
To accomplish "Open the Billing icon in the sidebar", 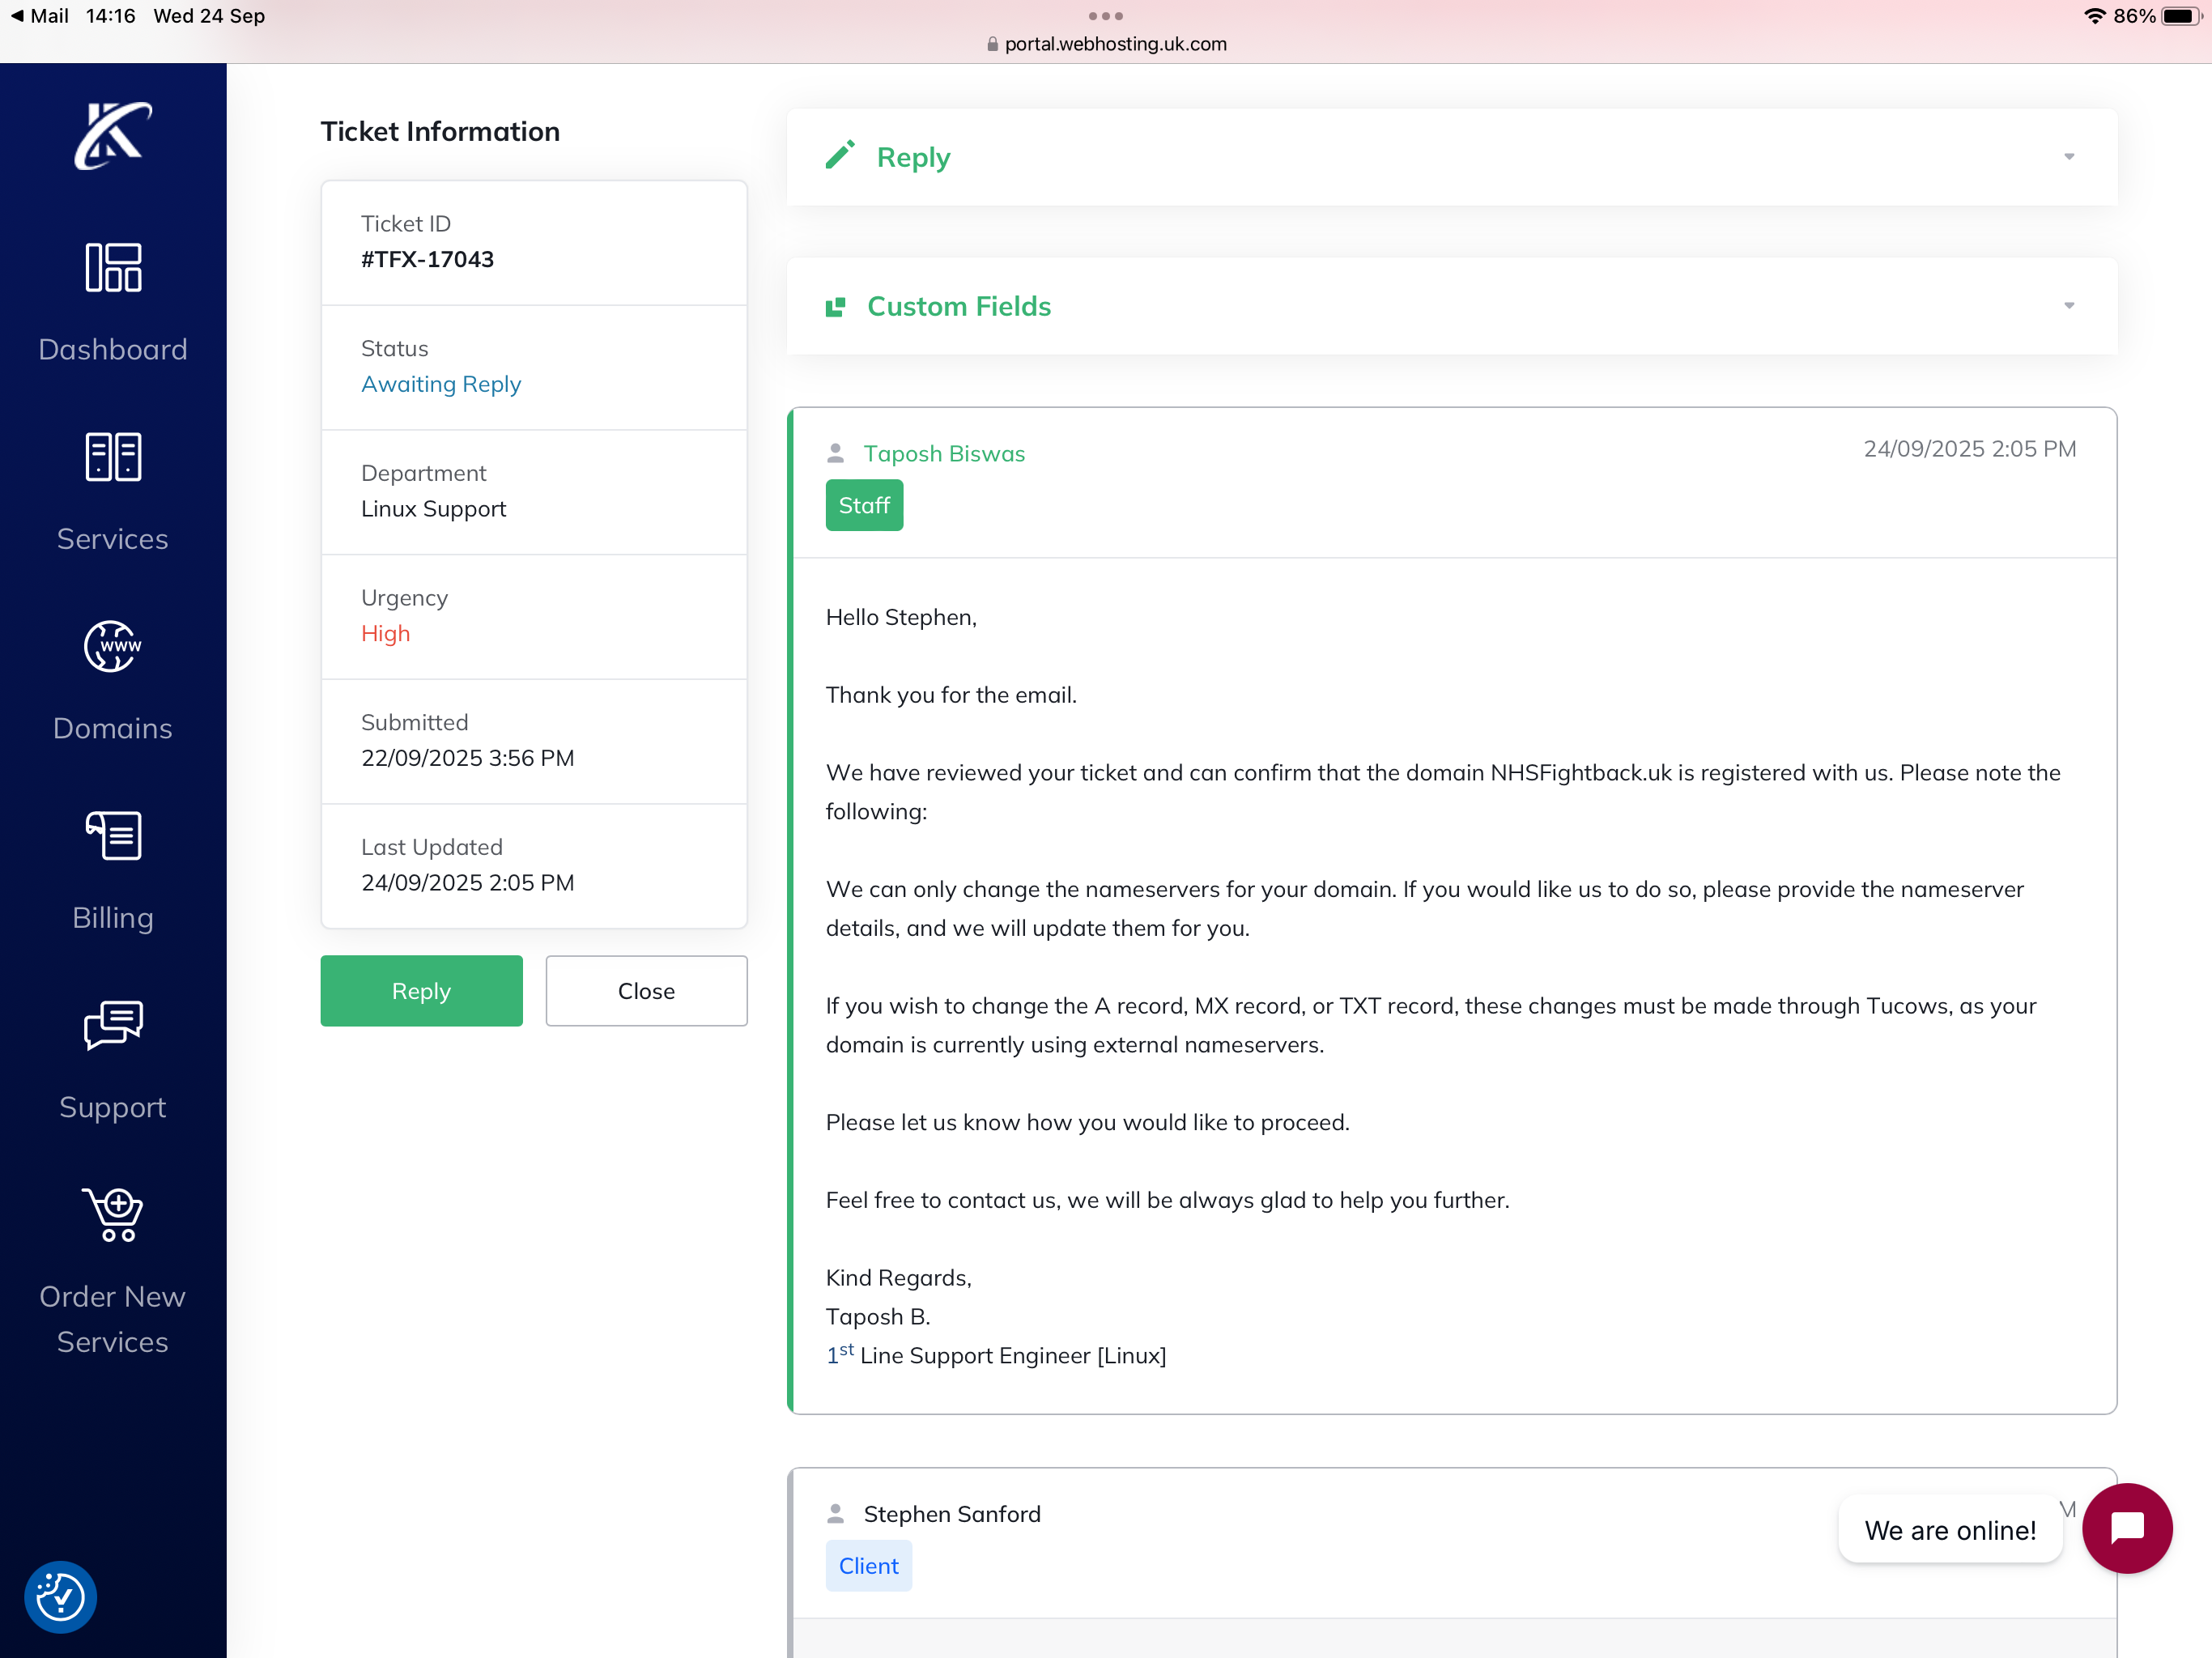I will (113, 835).
